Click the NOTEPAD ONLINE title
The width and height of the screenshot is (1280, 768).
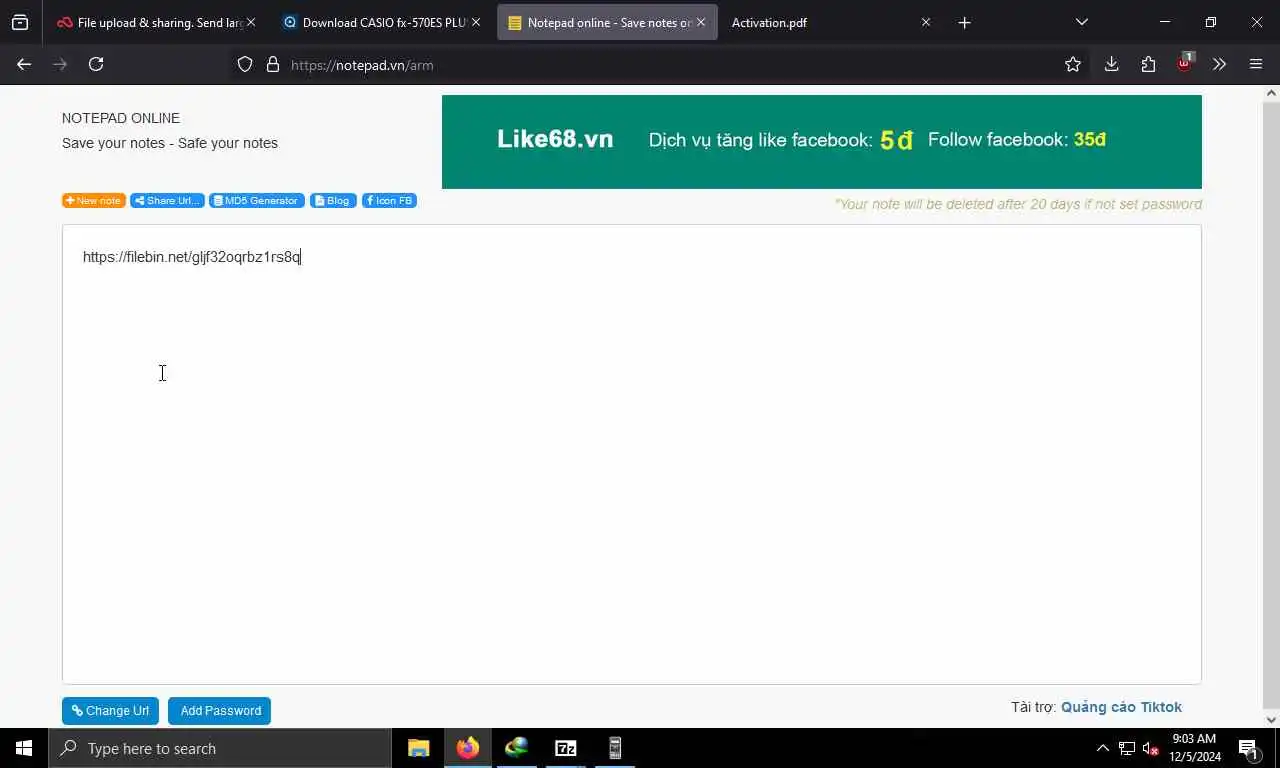tap(121, 118)
